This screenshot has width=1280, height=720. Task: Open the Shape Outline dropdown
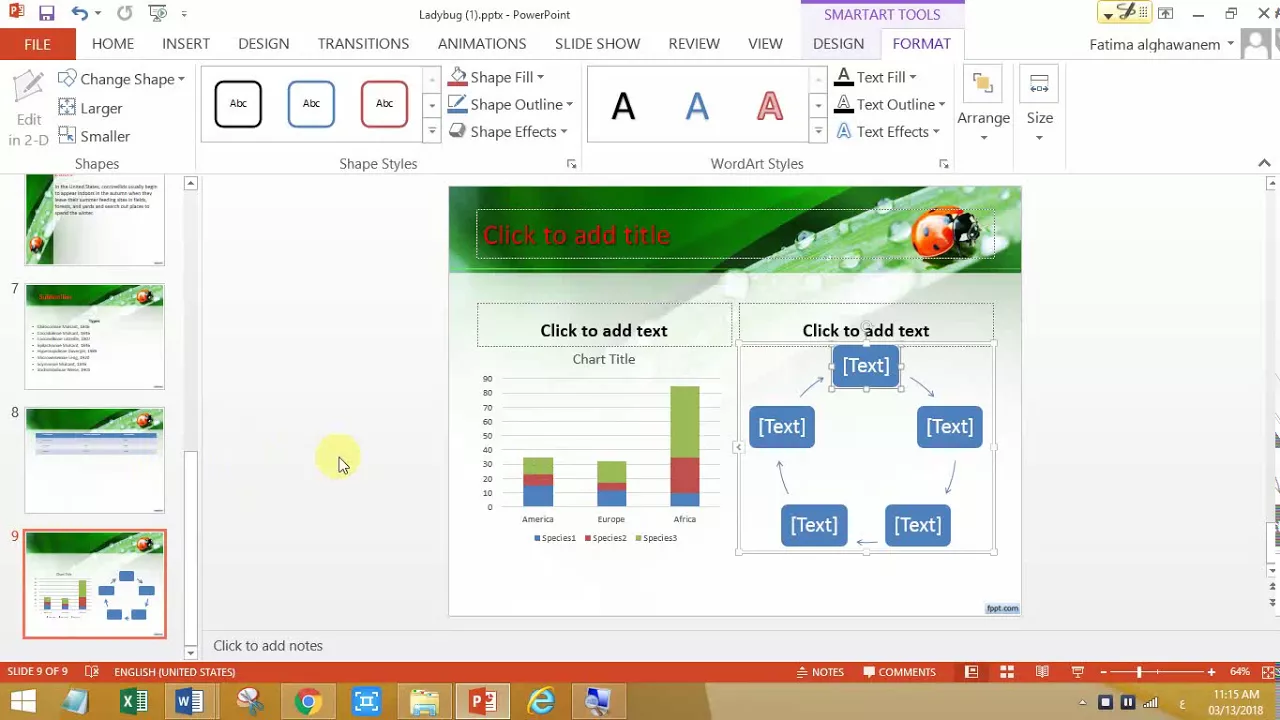coord(511,104)
